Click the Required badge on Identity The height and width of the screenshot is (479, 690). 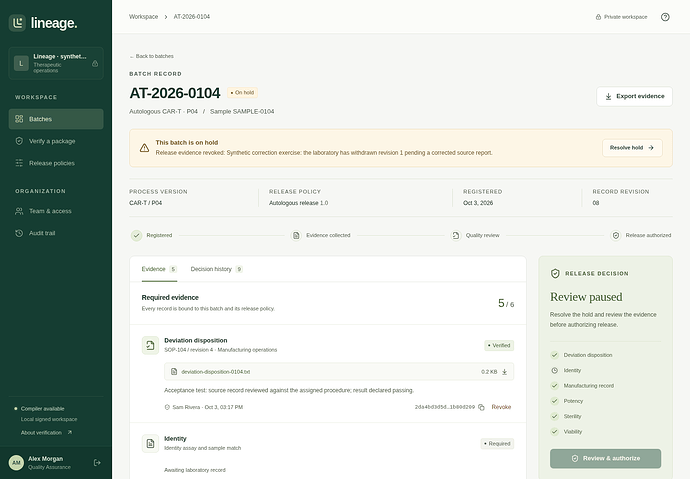[x=497, y=444]
